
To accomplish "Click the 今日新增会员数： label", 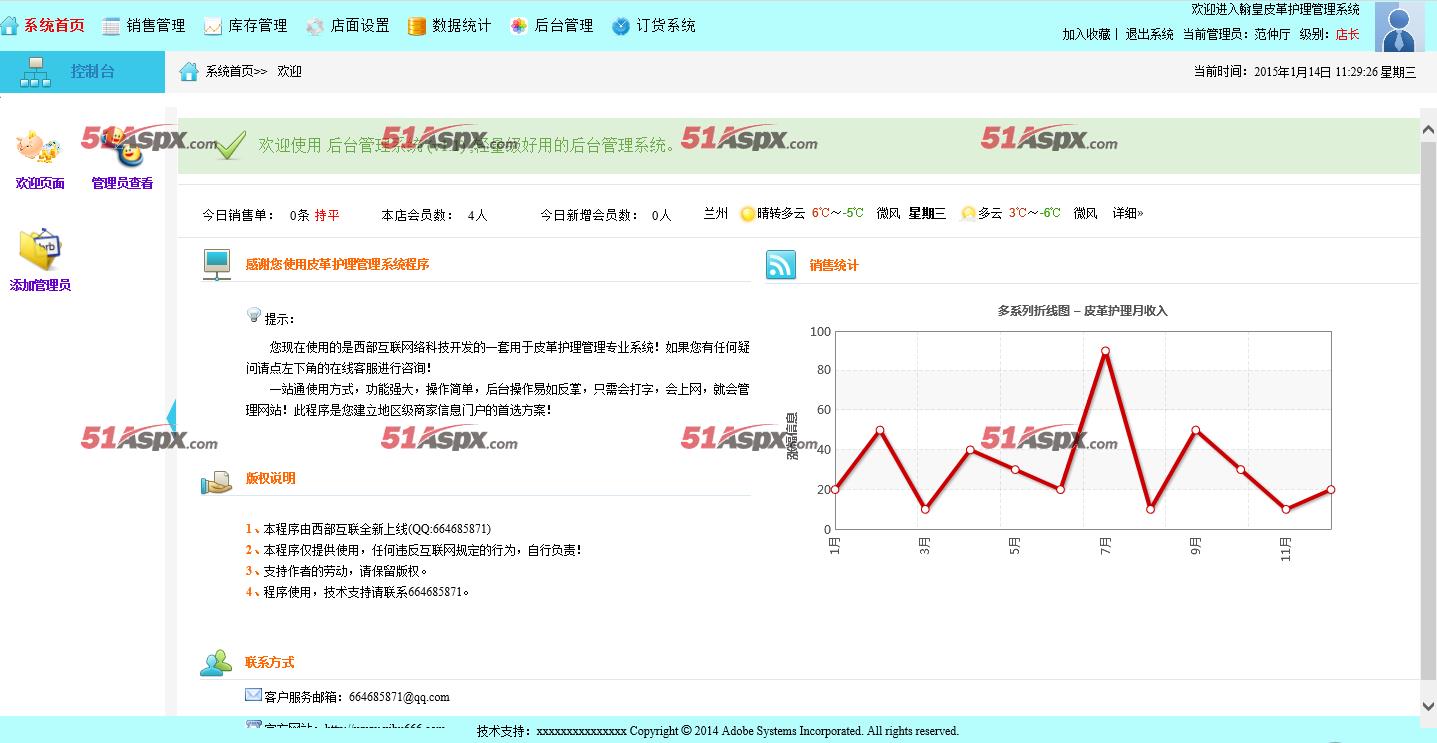I will [589, 215].
